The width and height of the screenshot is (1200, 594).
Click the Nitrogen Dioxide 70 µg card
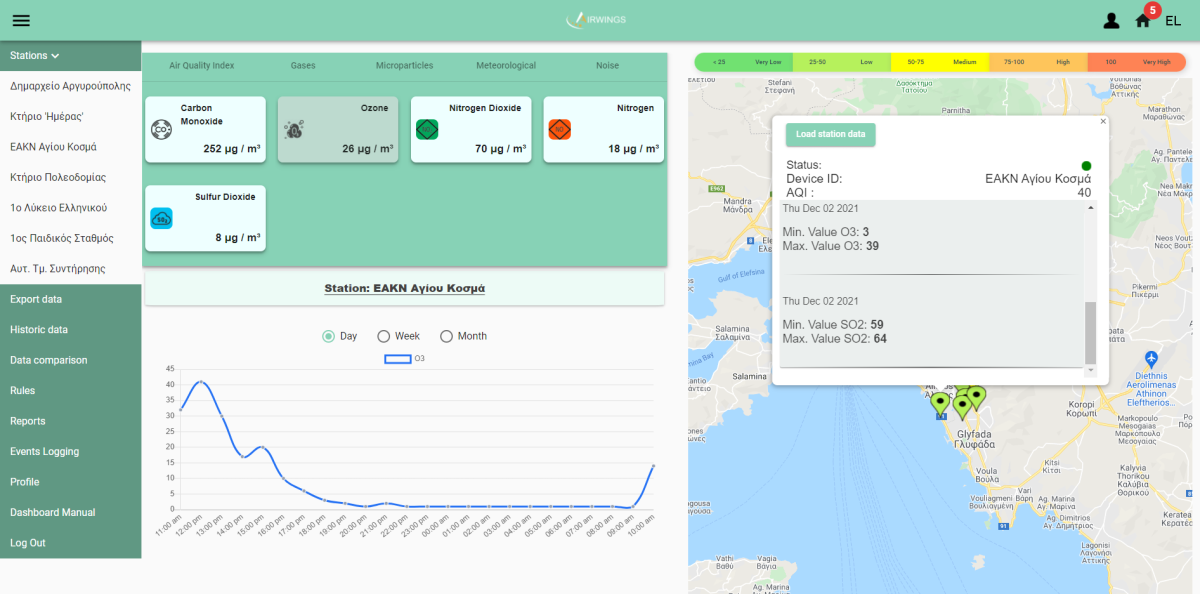(471, 129)
